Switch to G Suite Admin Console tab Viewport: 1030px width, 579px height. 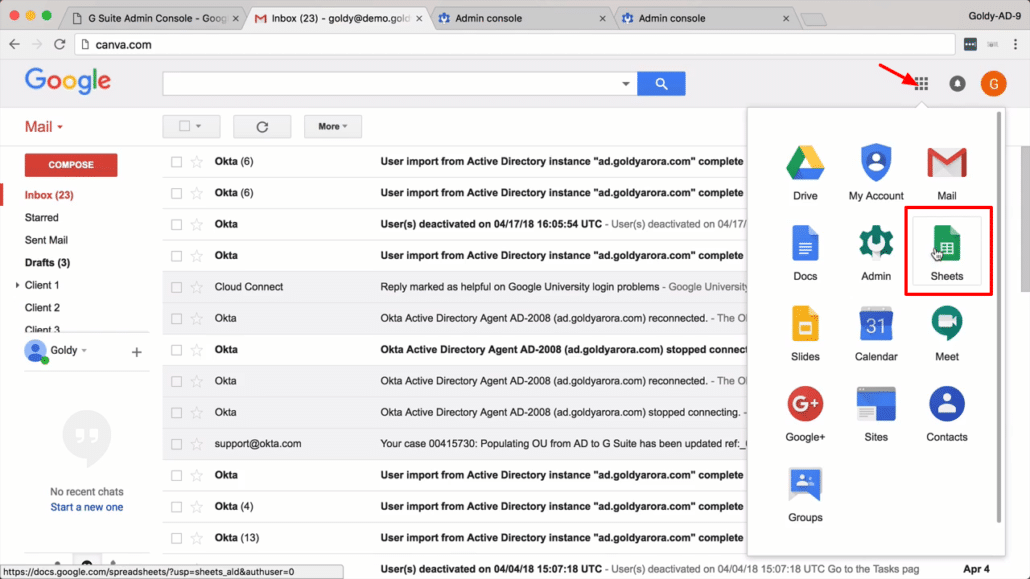(154, 18)
